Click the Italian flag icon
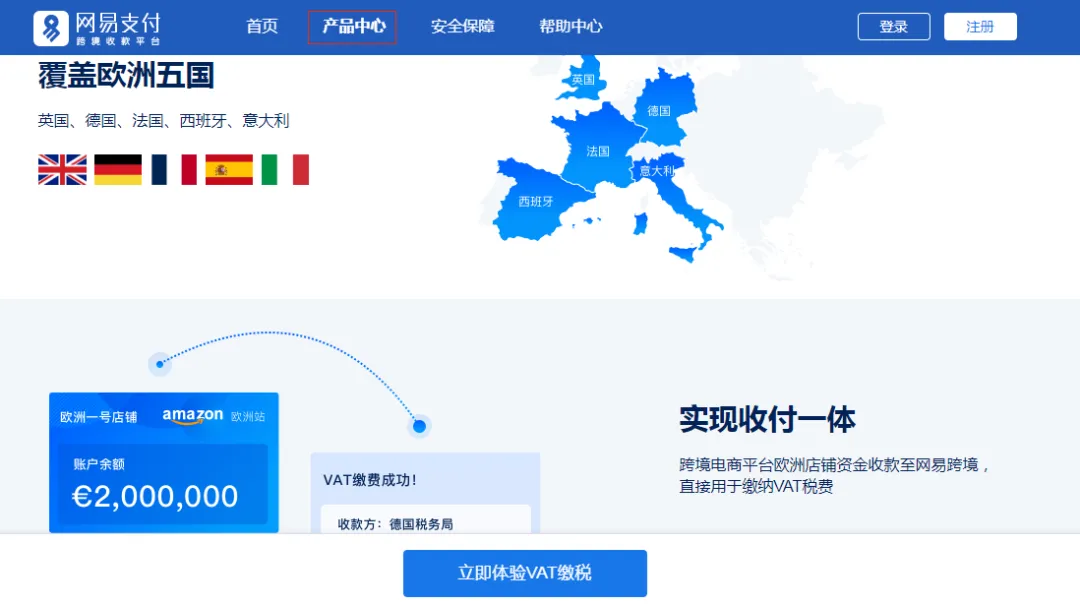Image resolution: width=1080 pixels, height=604 pixels. click(x=285, y=169)
